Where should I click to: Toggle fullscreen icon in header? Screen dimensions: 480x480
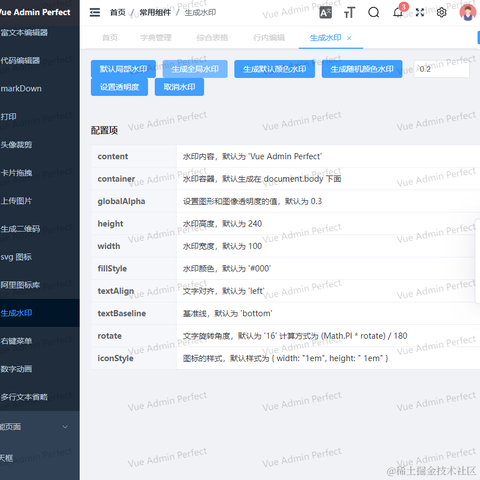420,13
